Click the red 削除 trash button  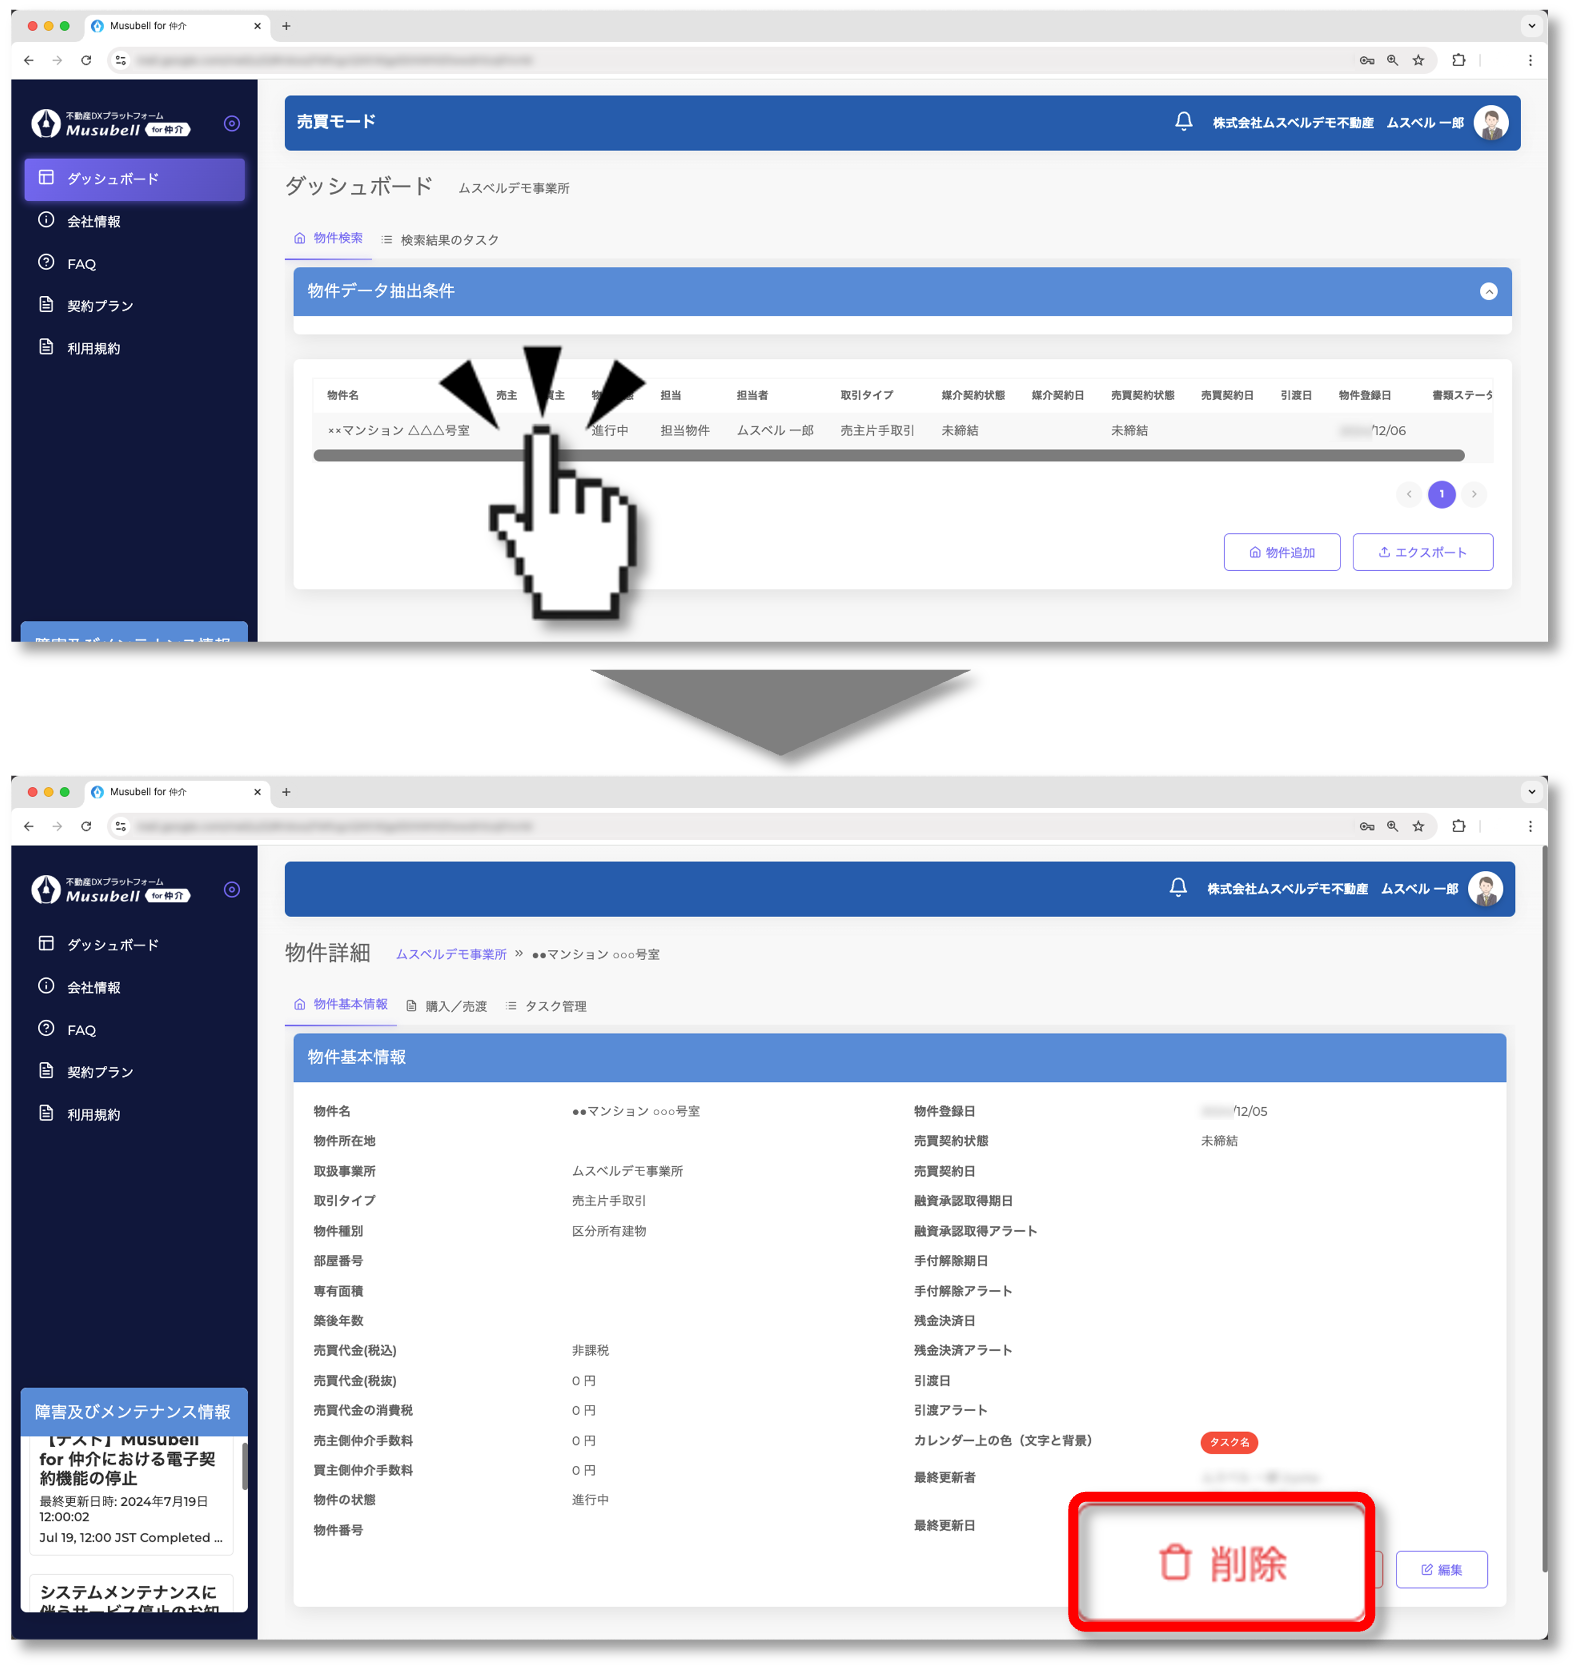(1221, 1563)
